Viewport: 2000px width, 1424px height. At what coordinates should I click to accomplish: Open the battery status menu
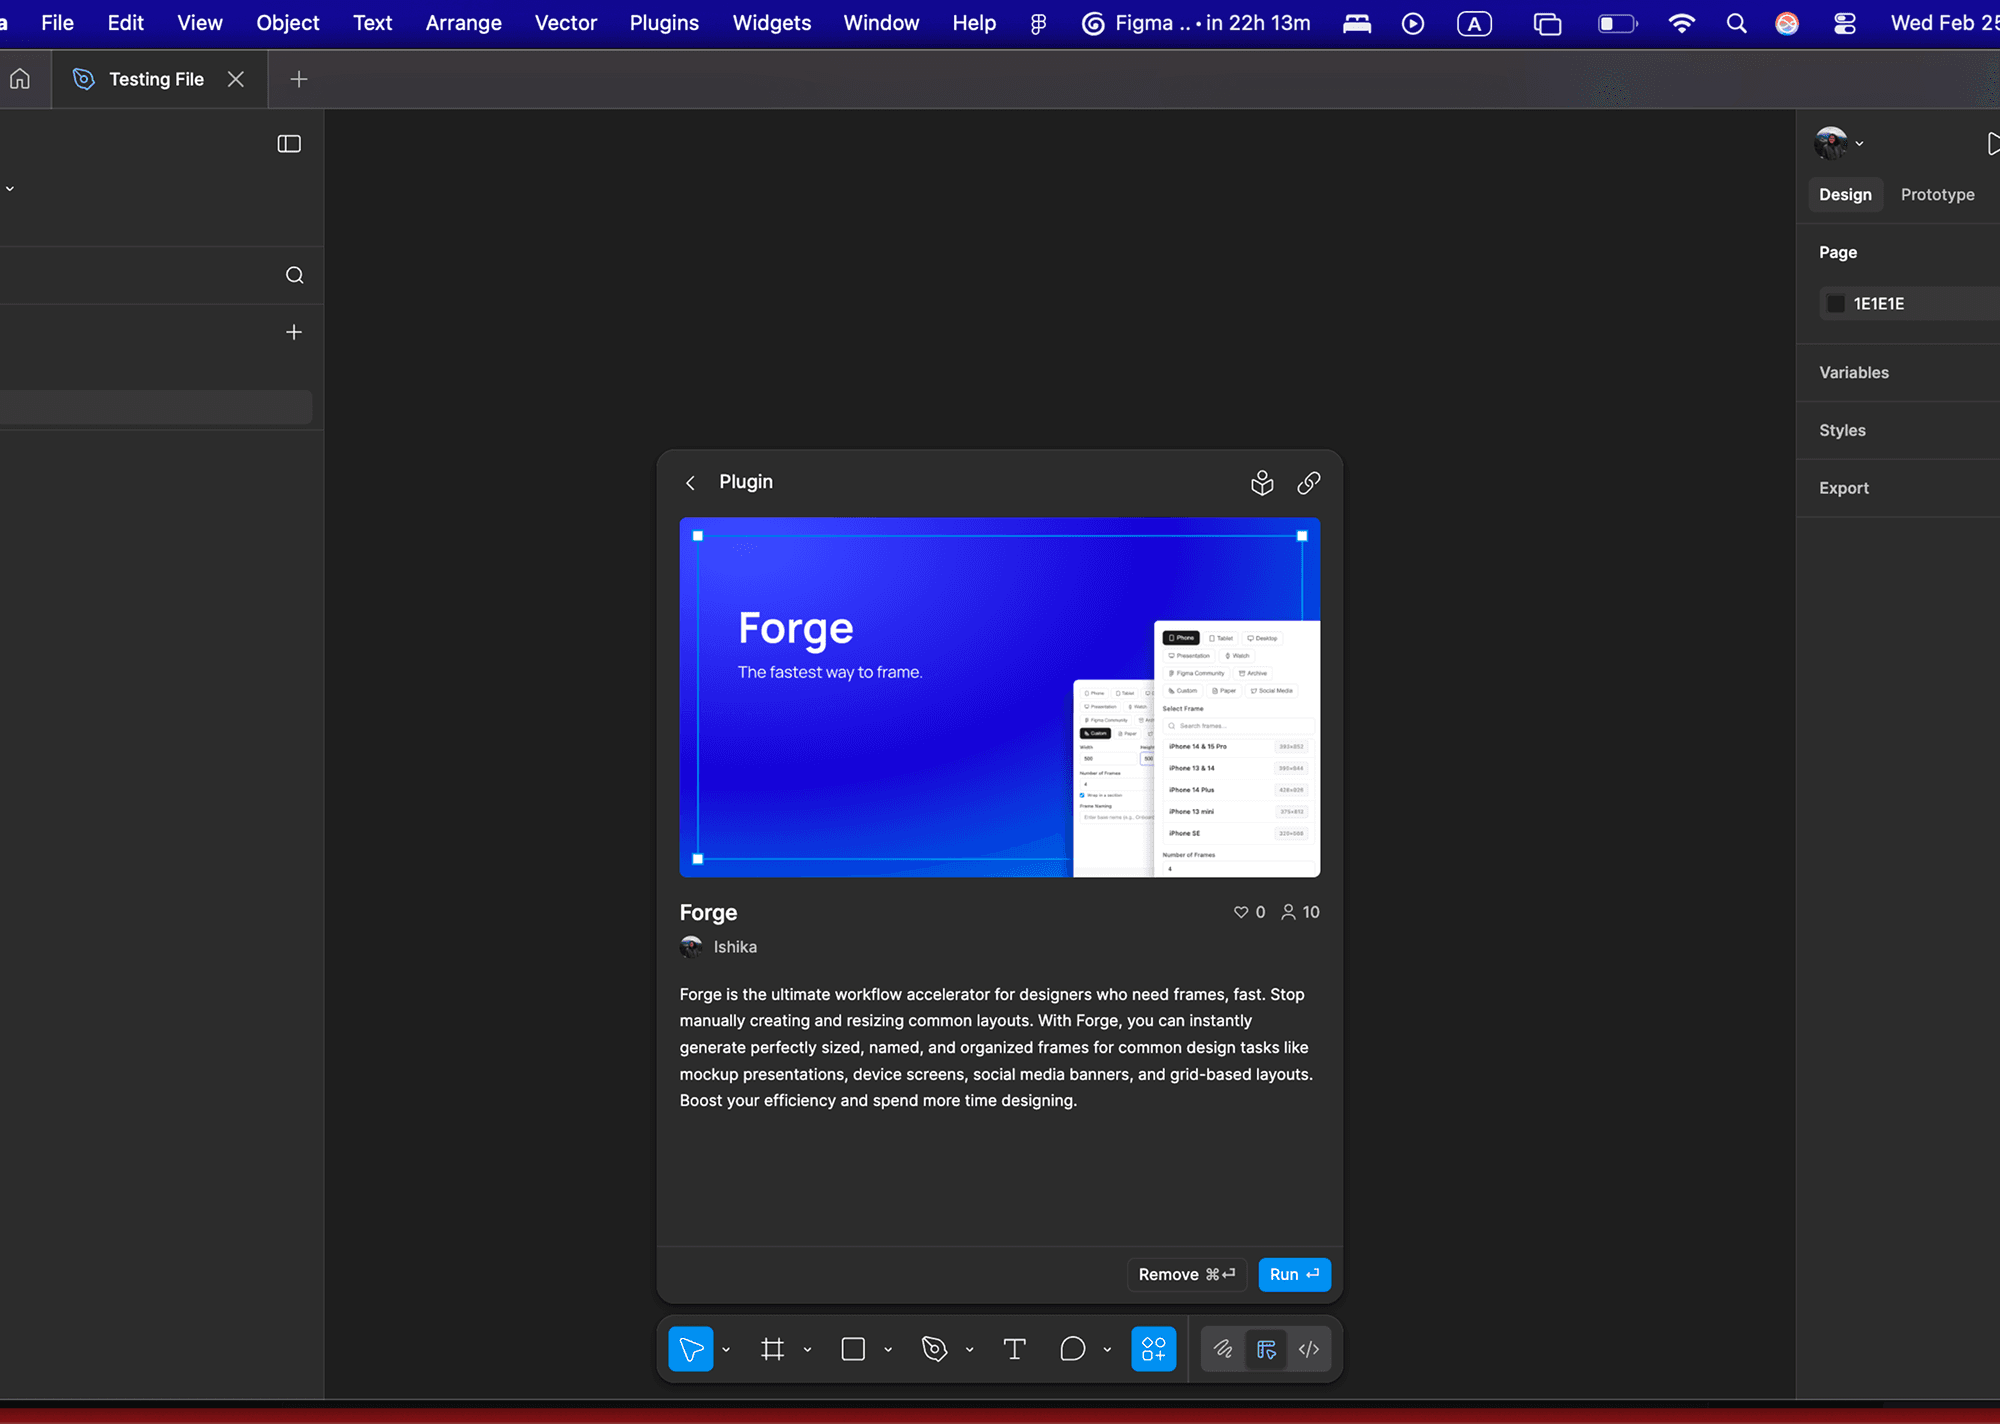pos(1617,23)
